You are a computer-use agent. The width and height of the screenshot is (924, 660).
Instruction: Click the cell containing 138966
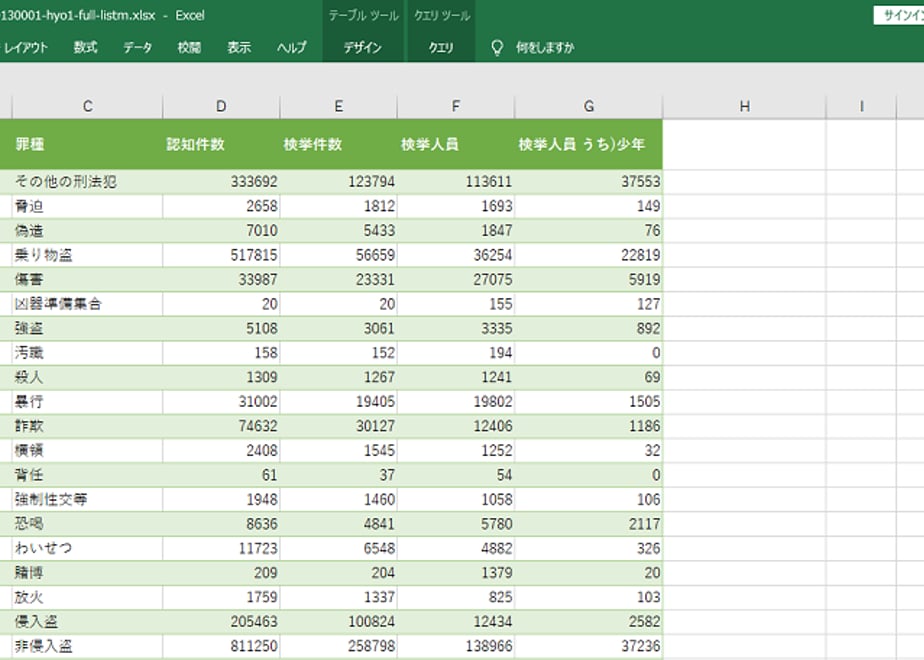456,646
